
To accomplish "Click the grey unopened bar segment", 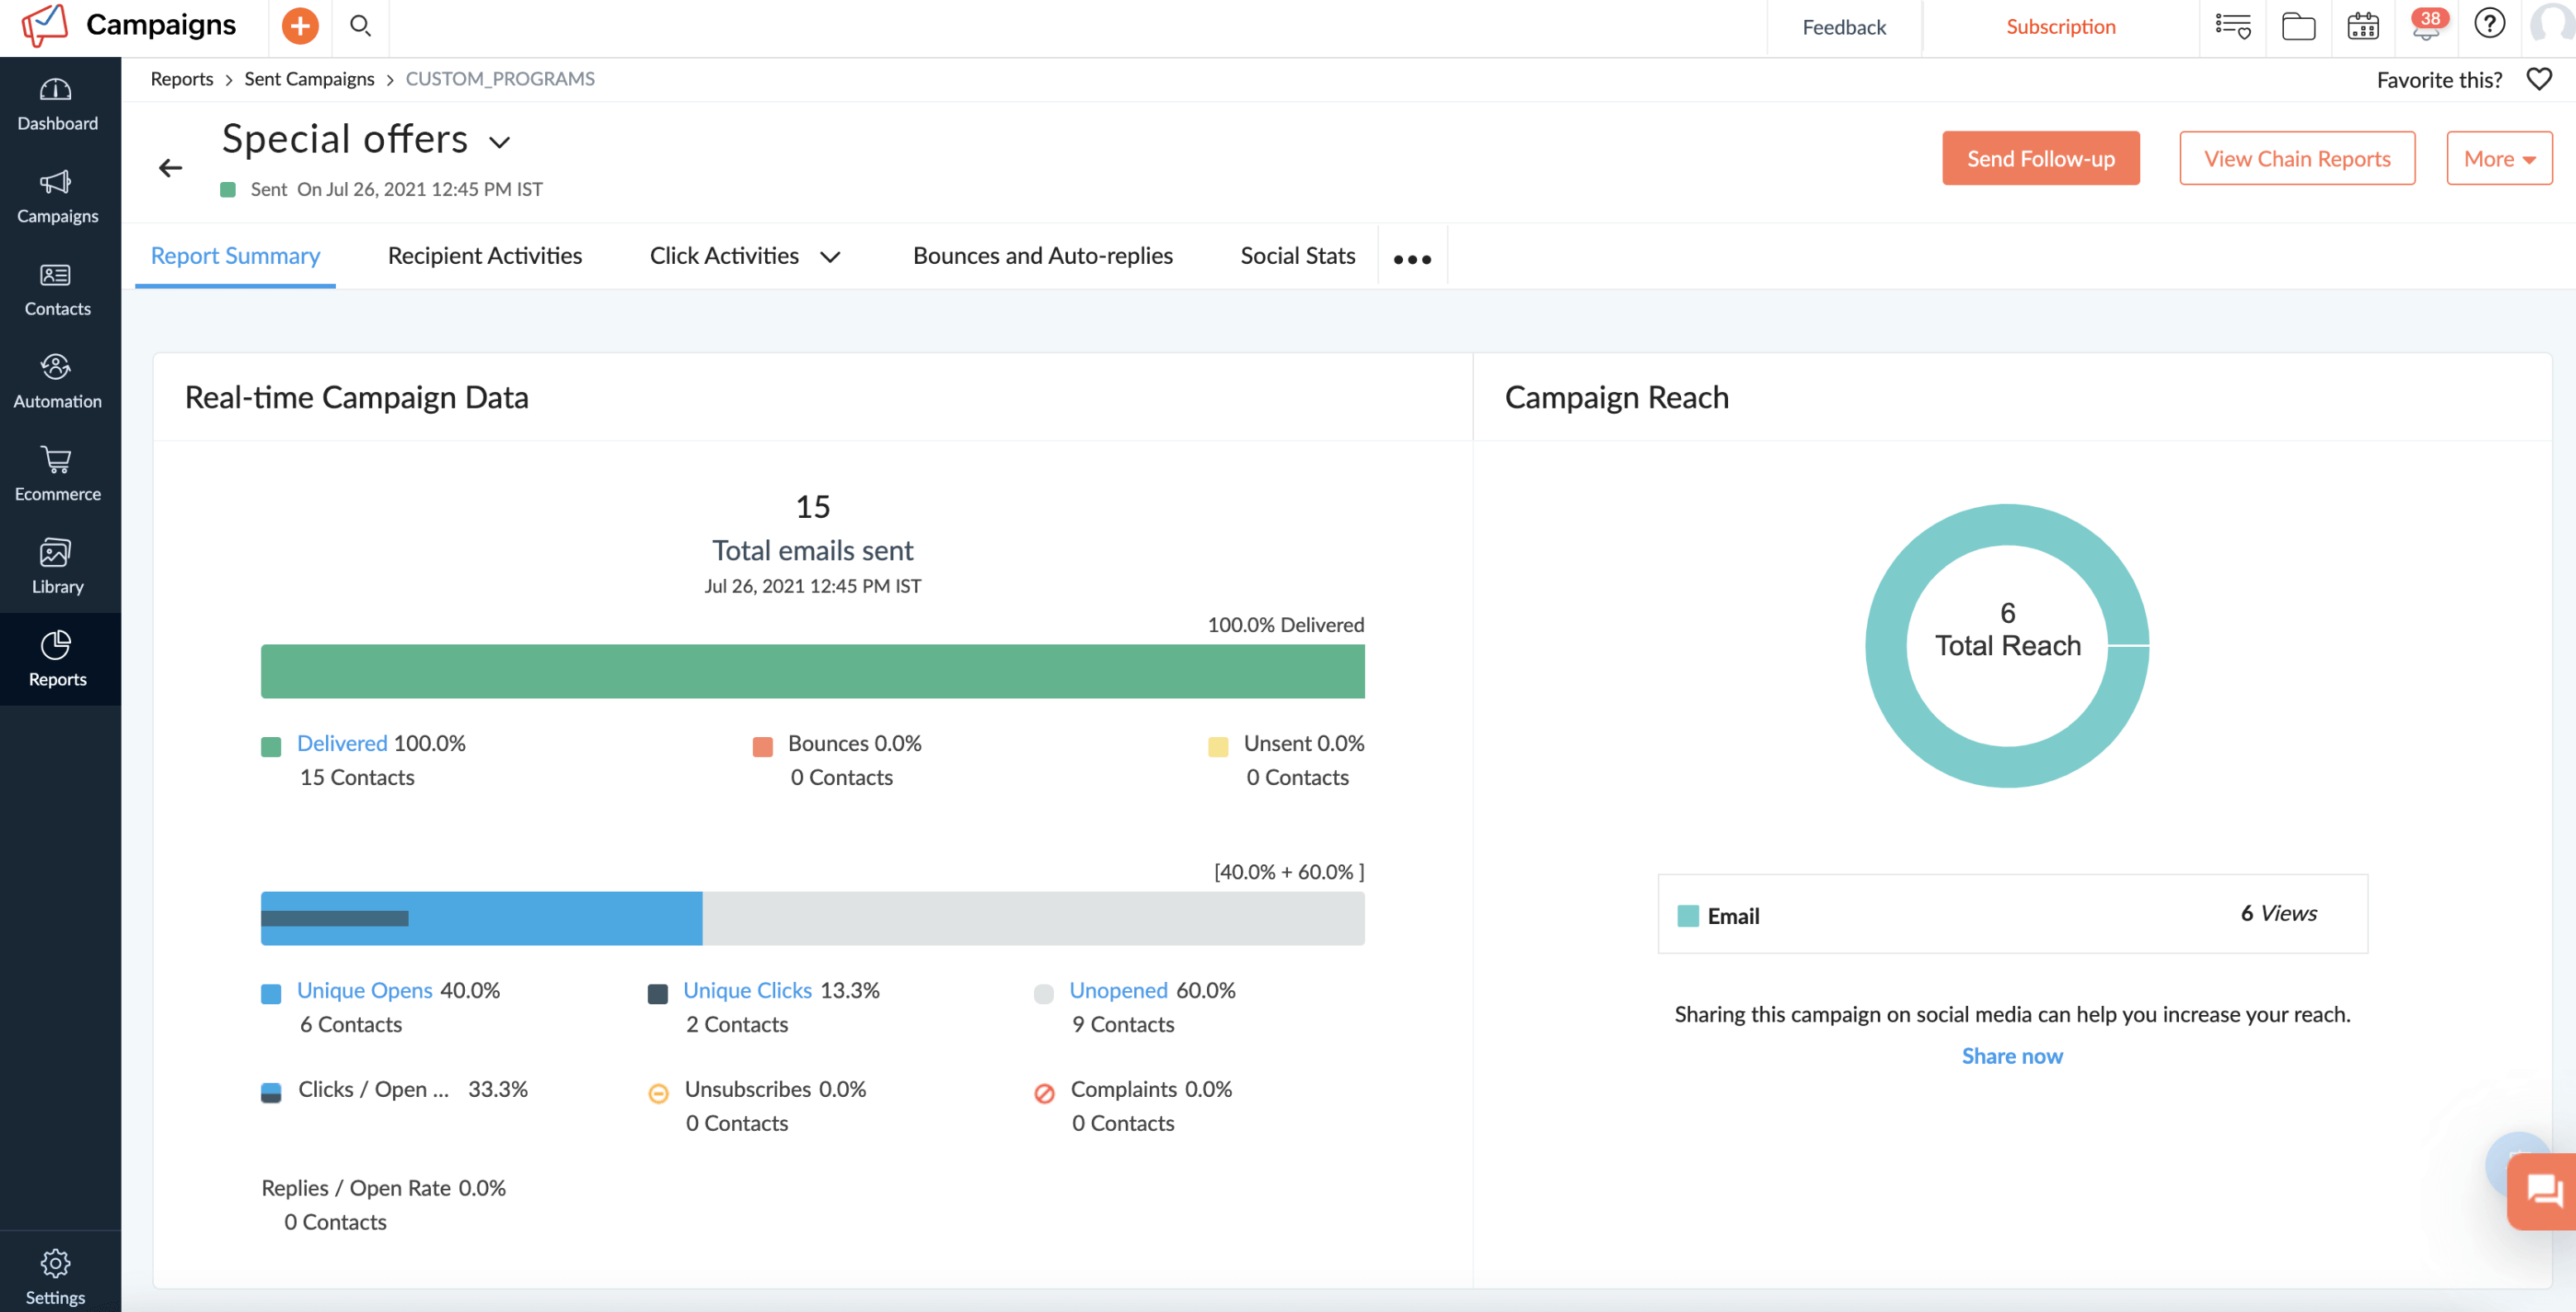I will pos(1034,918).
